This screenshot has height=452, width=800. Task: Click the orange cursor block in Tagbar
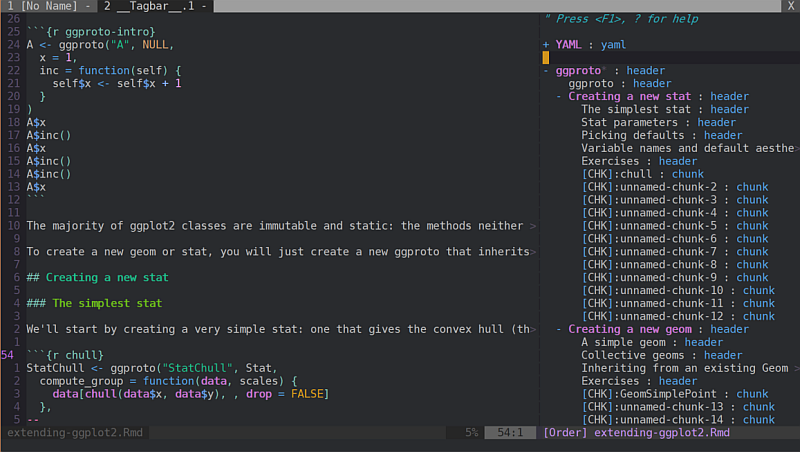pos(546,58)
